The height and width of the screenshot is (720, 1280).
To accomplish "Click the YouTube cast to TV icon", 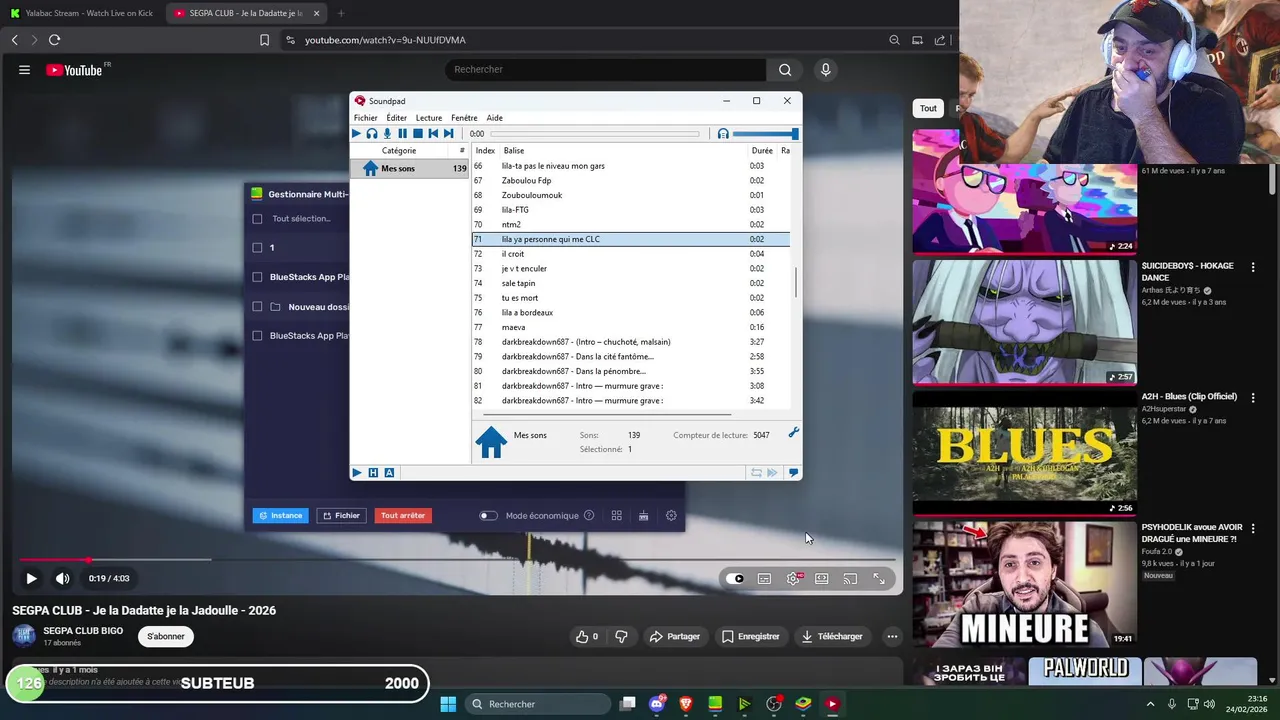I will point(850,578).
